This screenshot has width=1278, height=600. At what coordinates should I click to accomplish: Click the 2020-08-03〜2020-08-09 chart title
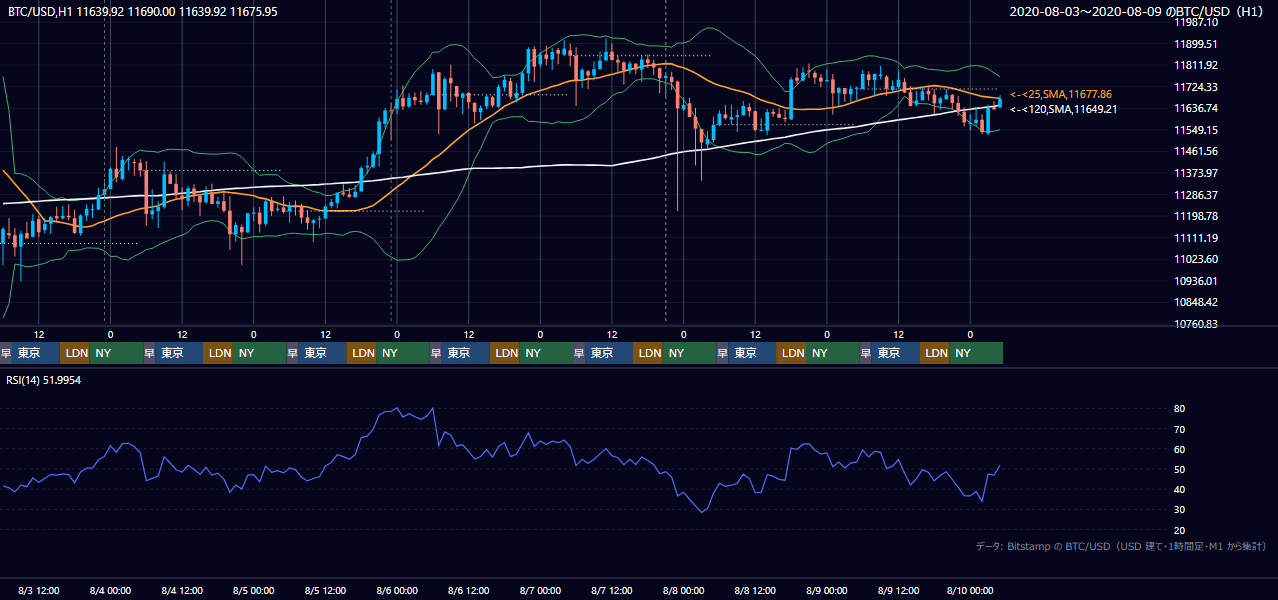pyautogui.click(x=1138, y=11)
